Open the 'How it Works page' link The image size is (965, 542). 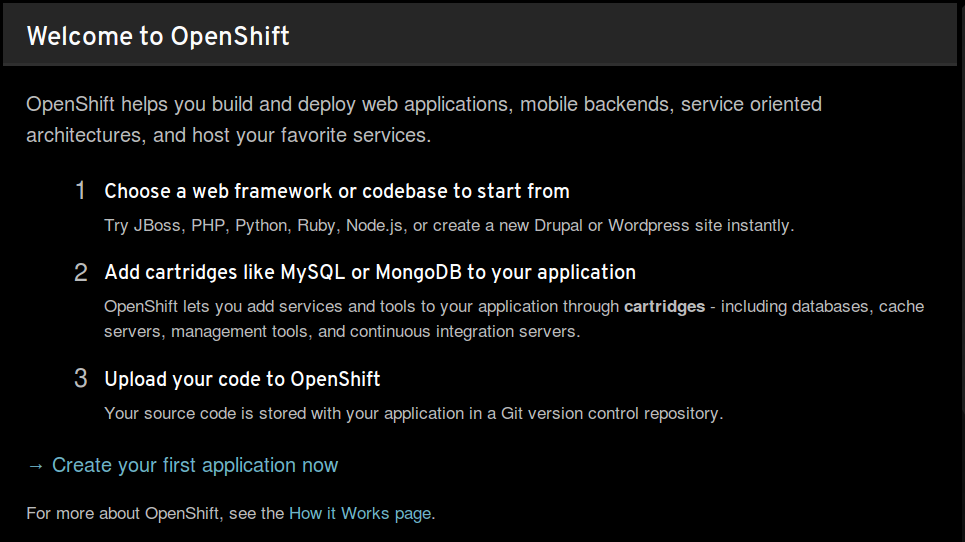(360, 513)
